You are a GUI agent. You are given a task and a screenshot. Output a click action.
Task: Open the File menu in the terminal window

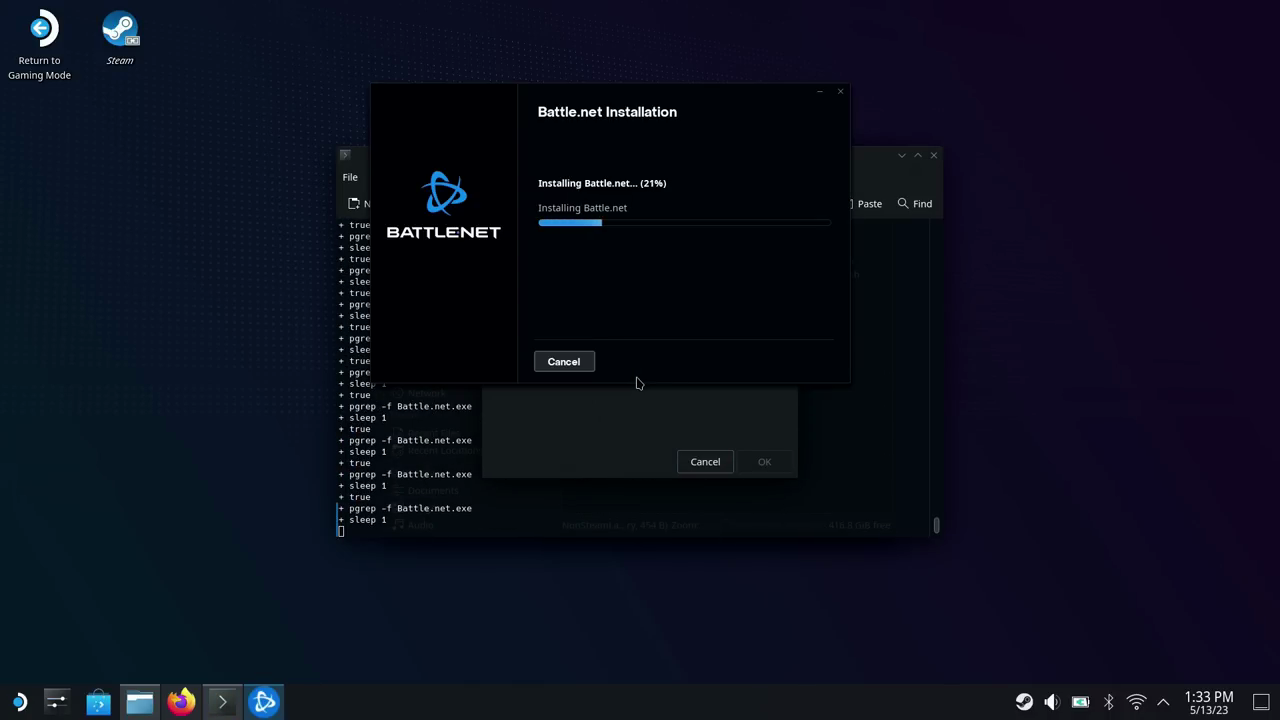[350, 177]
